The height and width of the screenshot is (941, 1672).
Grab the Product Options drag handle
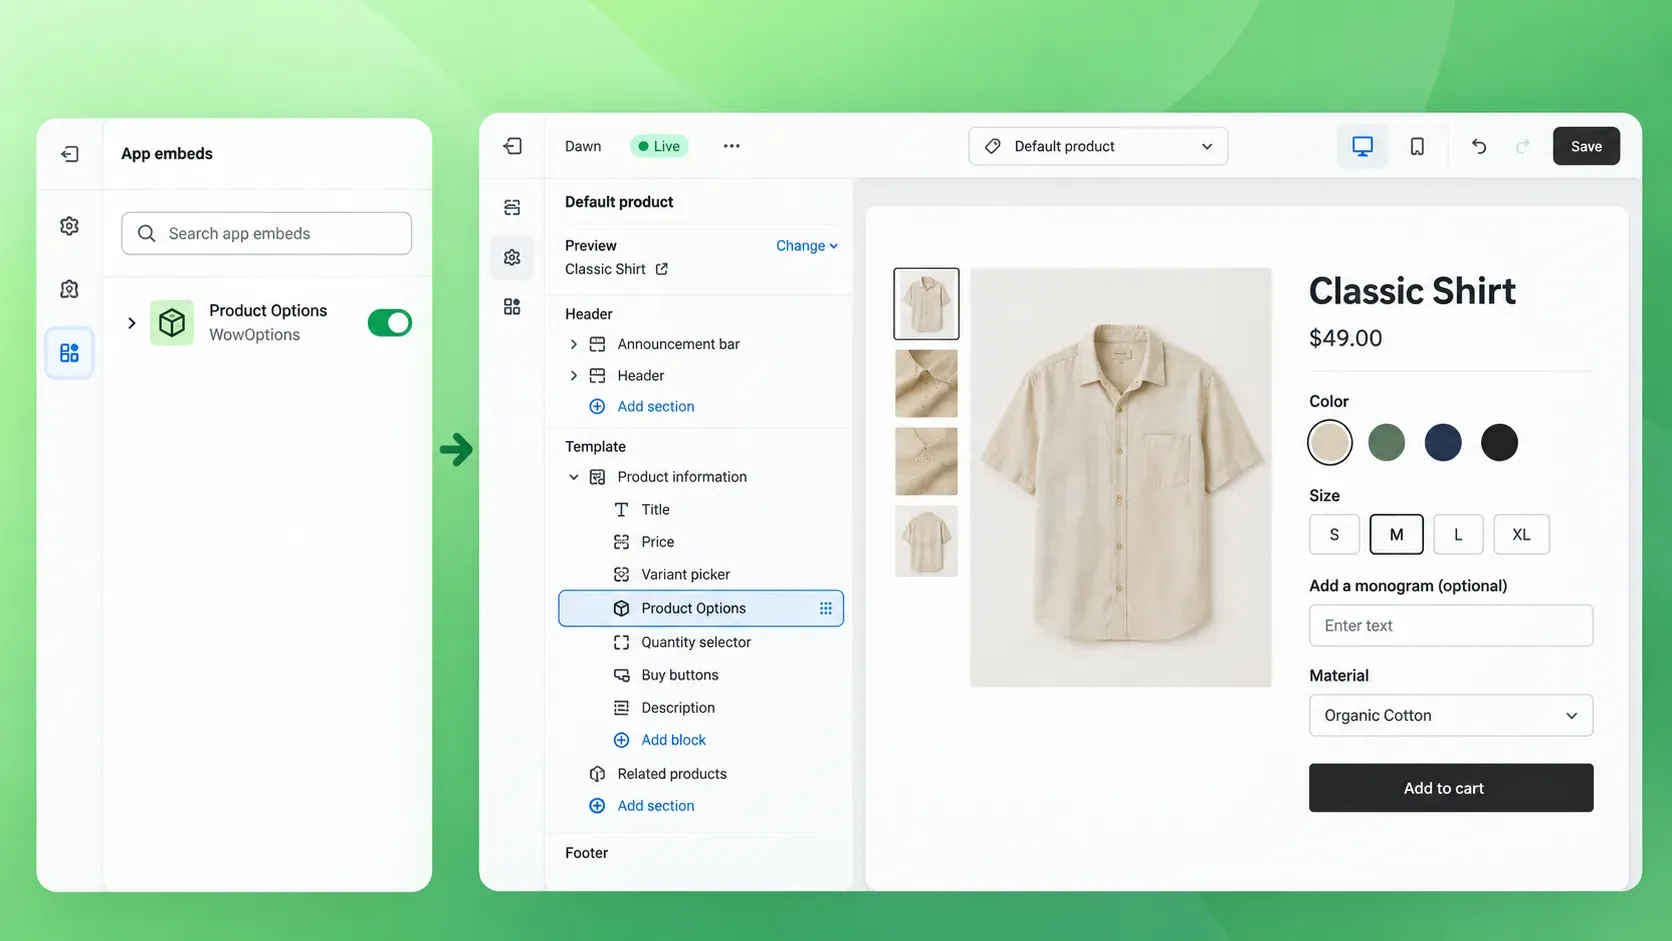point(826,608)
